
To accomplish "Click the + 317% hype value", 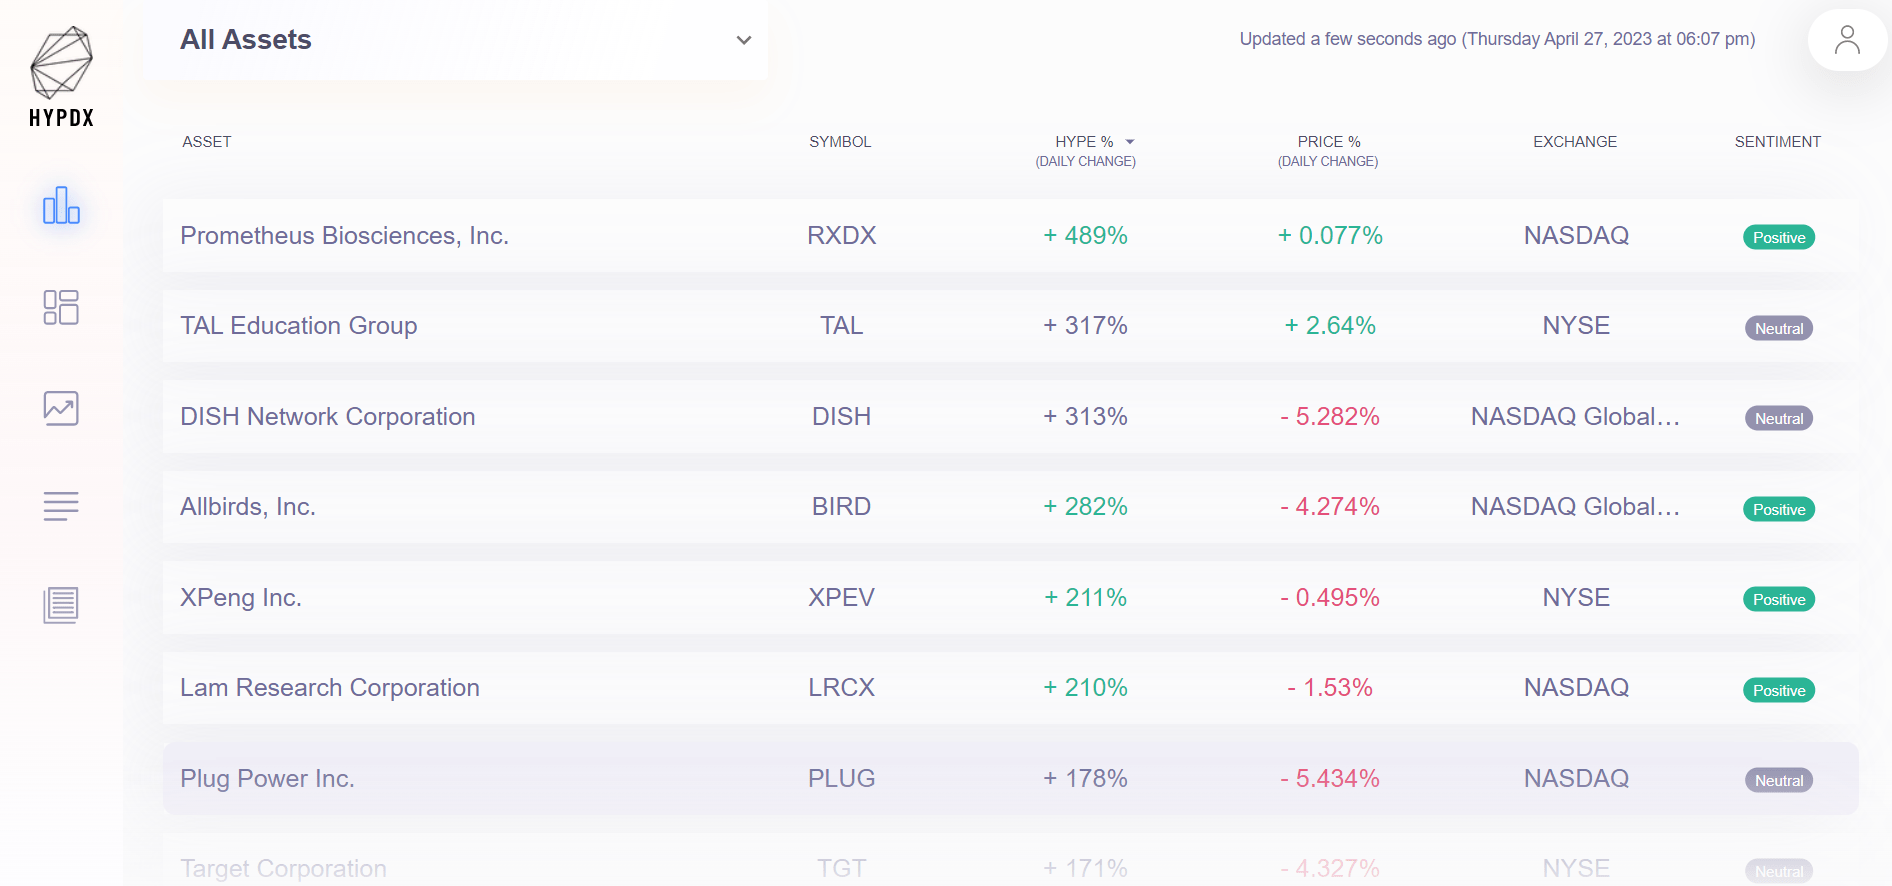I will 1085,326.
